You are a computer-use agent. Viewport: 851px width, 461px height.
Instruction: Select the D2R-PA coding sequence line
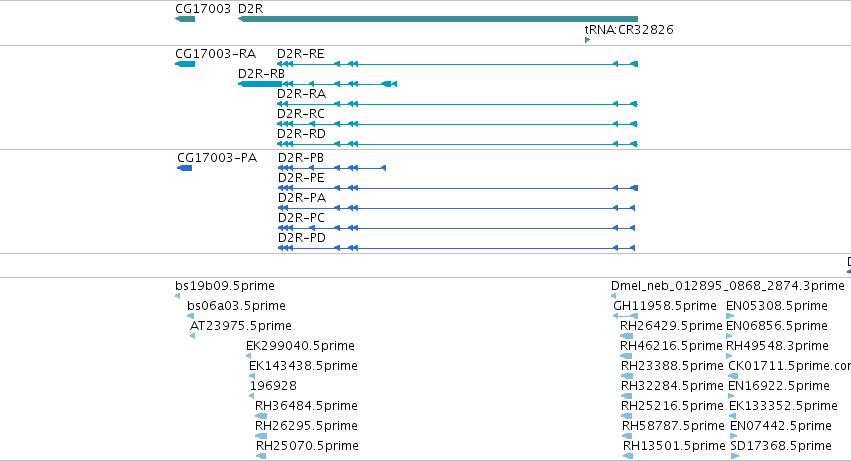456,208
